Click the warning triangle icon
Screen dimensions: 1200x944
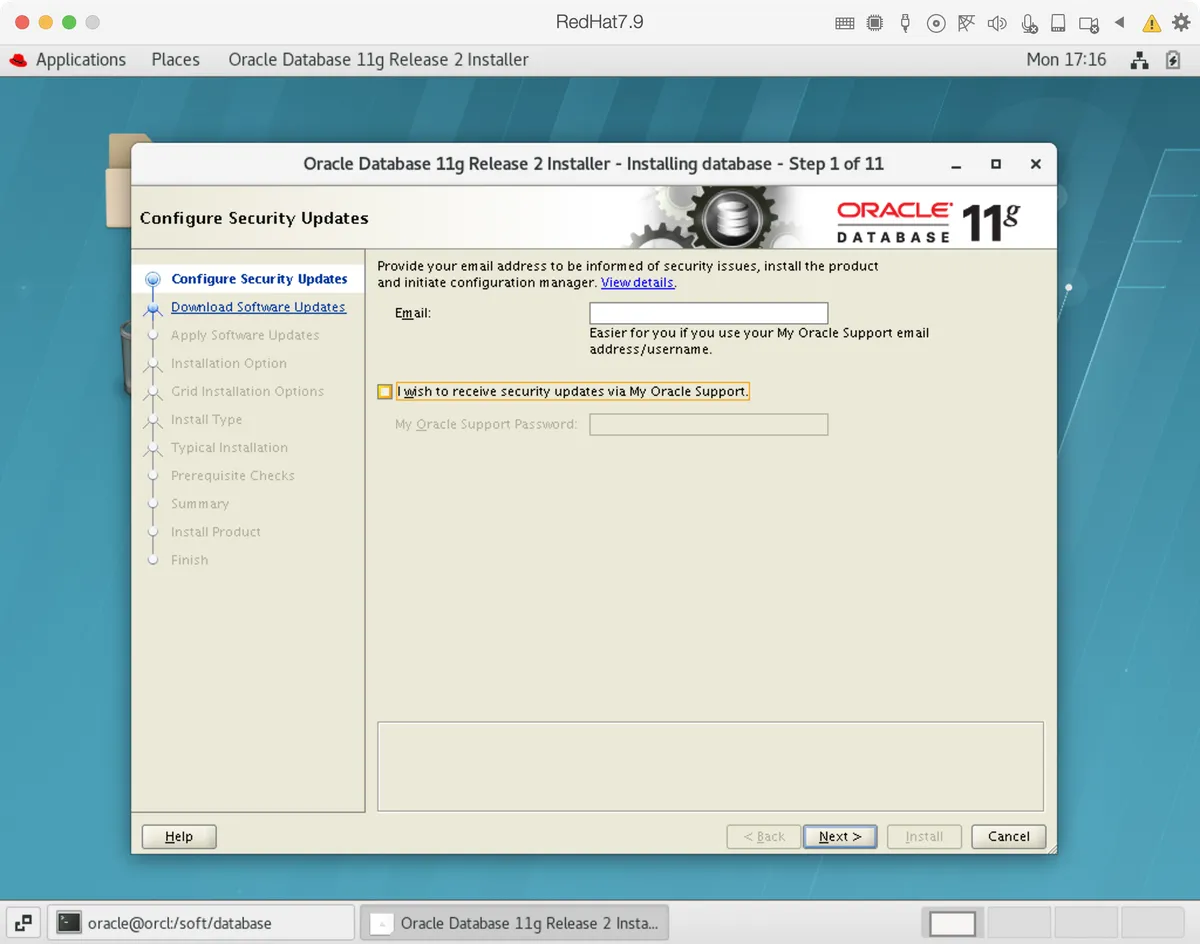coord(1149,22)
